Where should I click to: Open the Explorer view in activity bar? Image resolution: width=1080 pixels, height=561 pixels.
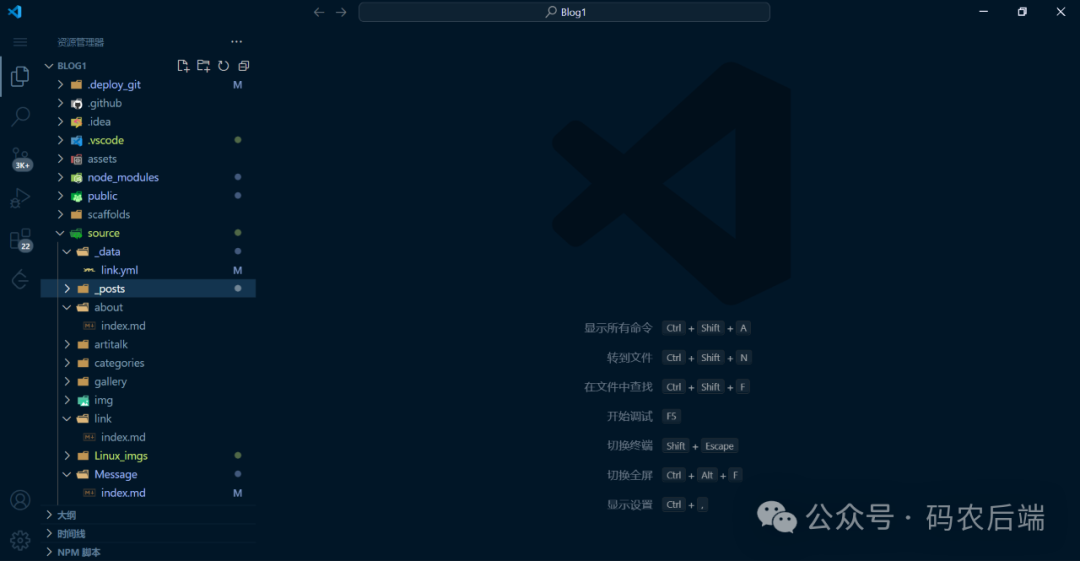point(20,76)
